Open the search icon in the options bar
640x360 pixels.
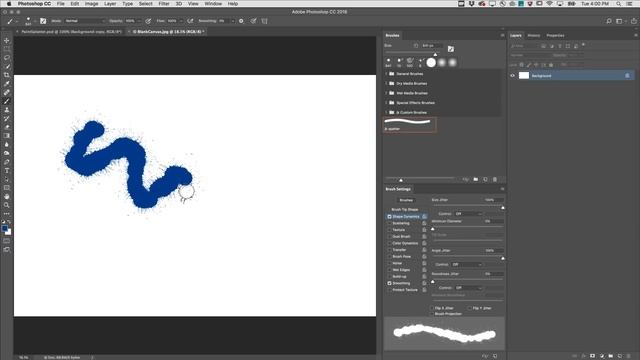coord(609,21)
